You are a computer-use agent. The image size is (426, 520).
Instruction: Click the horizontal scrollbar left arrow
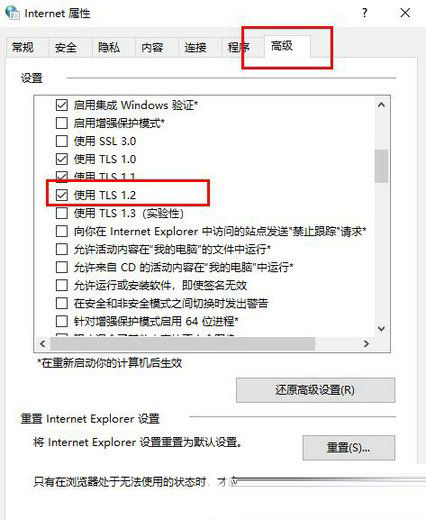pyautogui.click(x=42, y=344)
